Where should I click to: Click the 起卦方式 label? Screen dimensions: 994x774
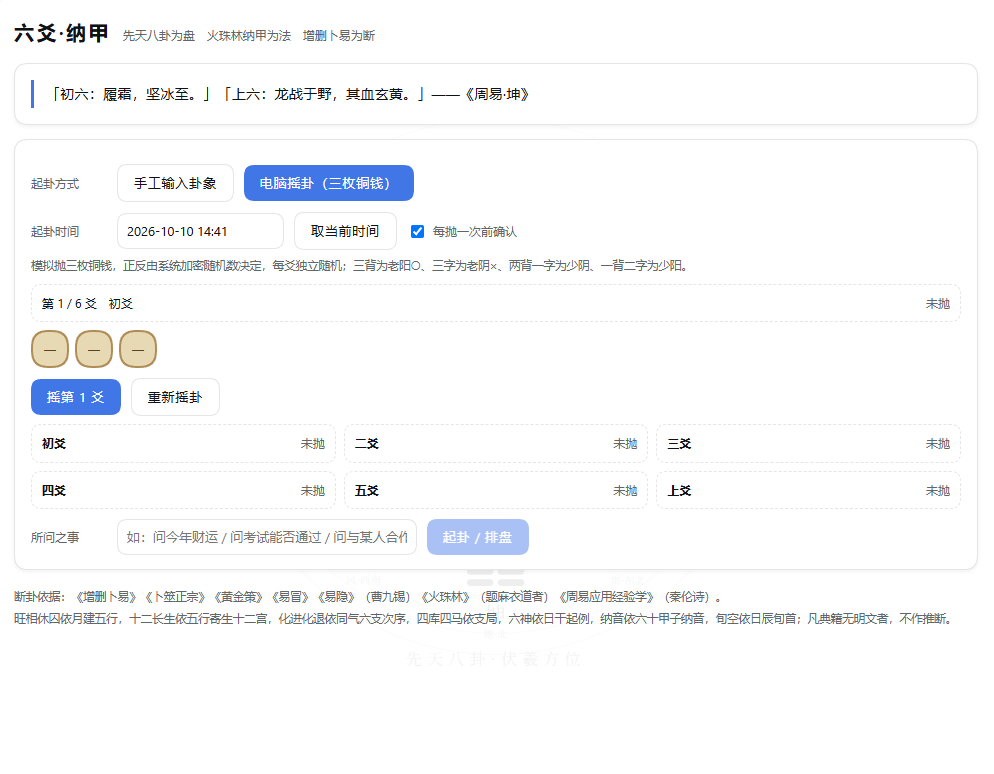pos(55,184)
